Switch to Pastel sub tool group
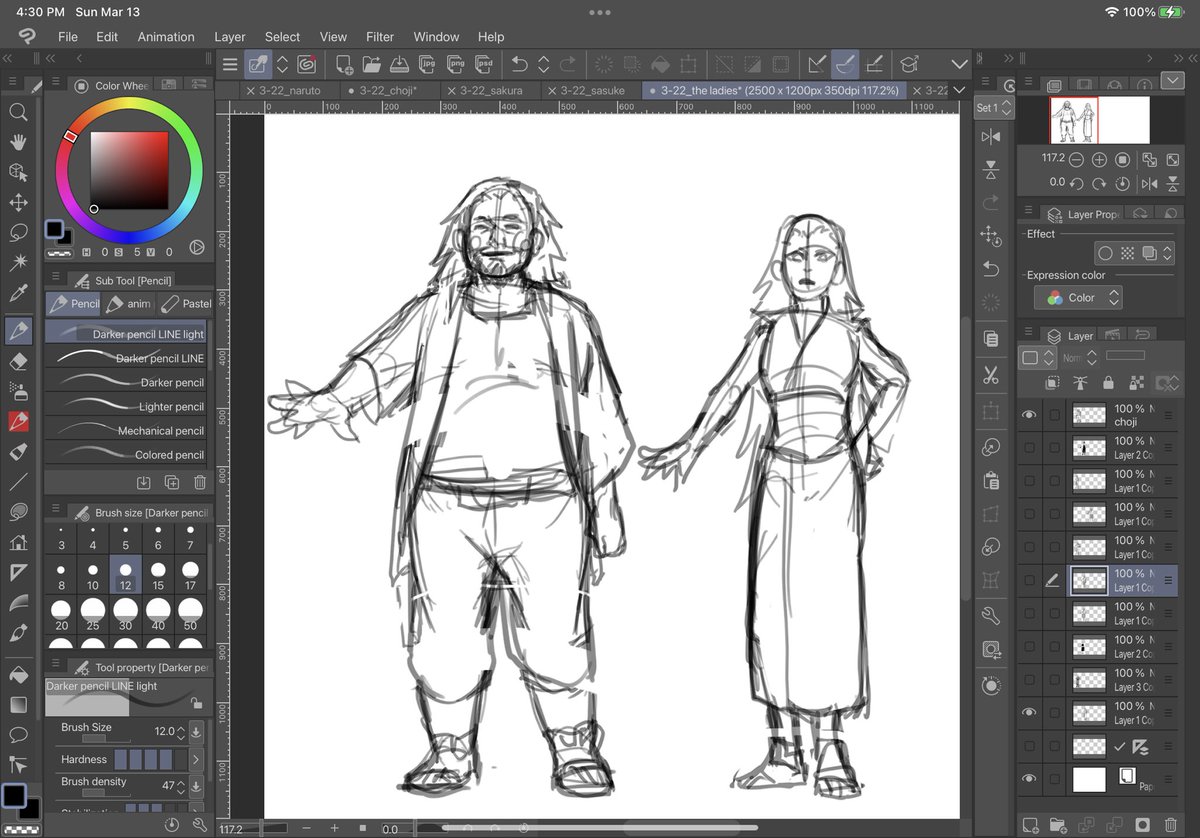 click(x=186, y=303)
